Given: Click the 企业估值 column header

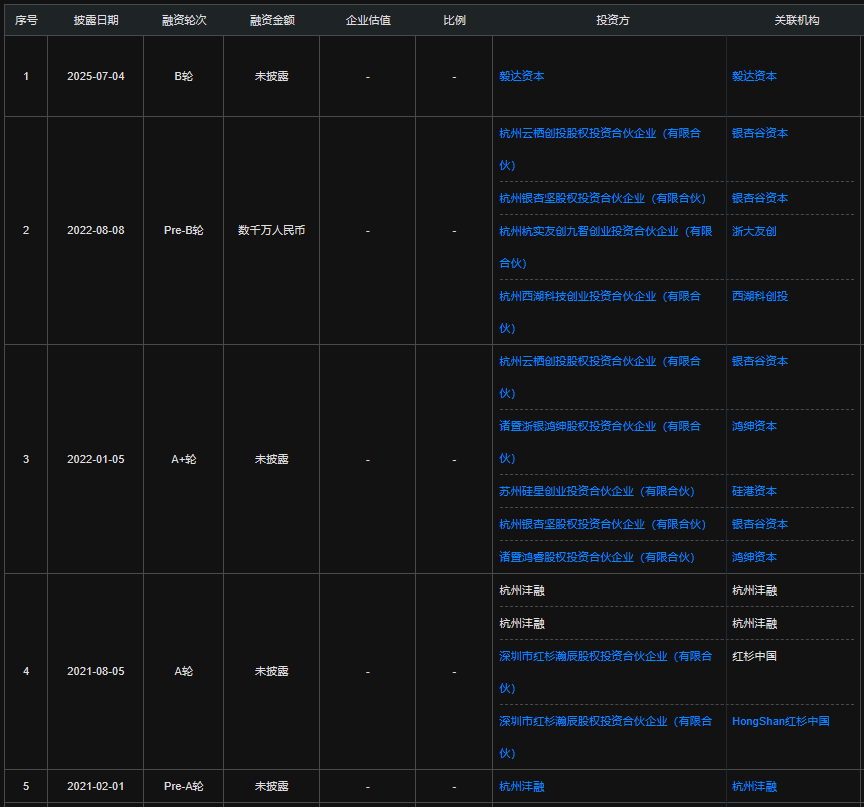Looking at the screenshot, I should pyautogui.click(x=368, y=20).
